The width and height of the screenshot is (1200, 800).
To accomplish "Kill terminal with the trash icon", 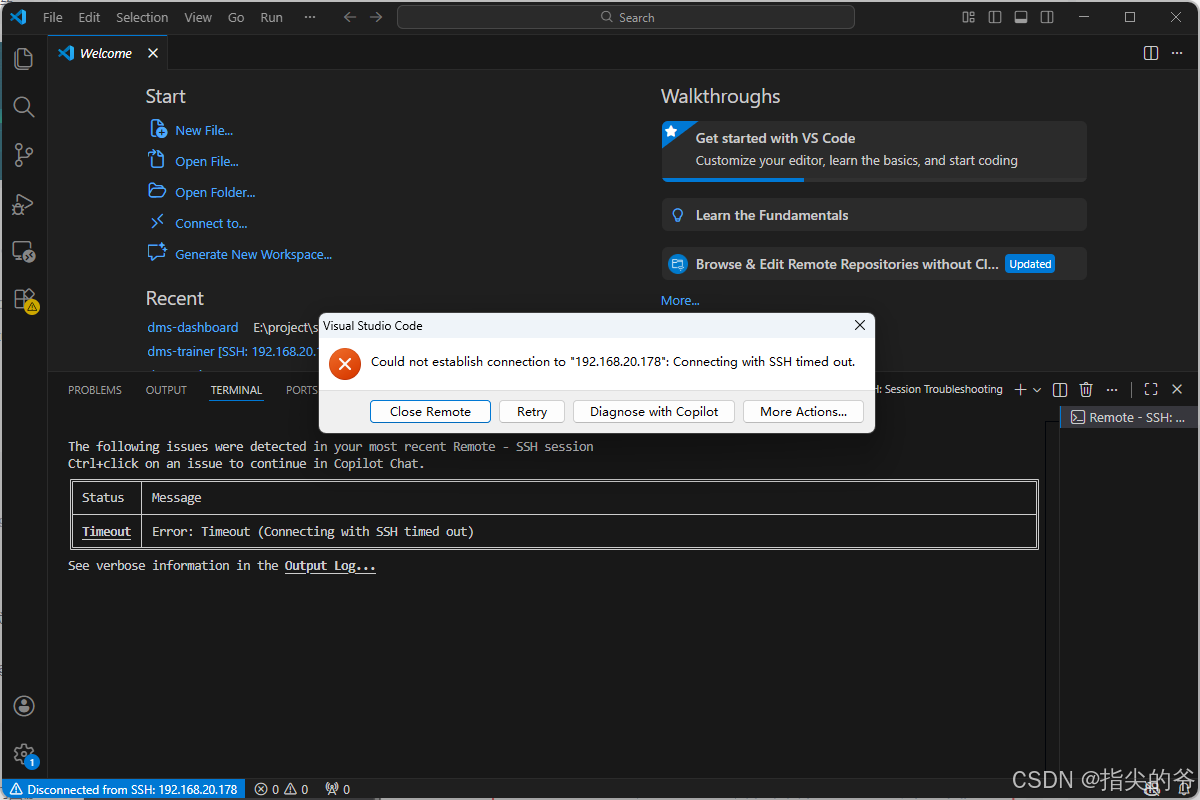I will coord(1086,389).
